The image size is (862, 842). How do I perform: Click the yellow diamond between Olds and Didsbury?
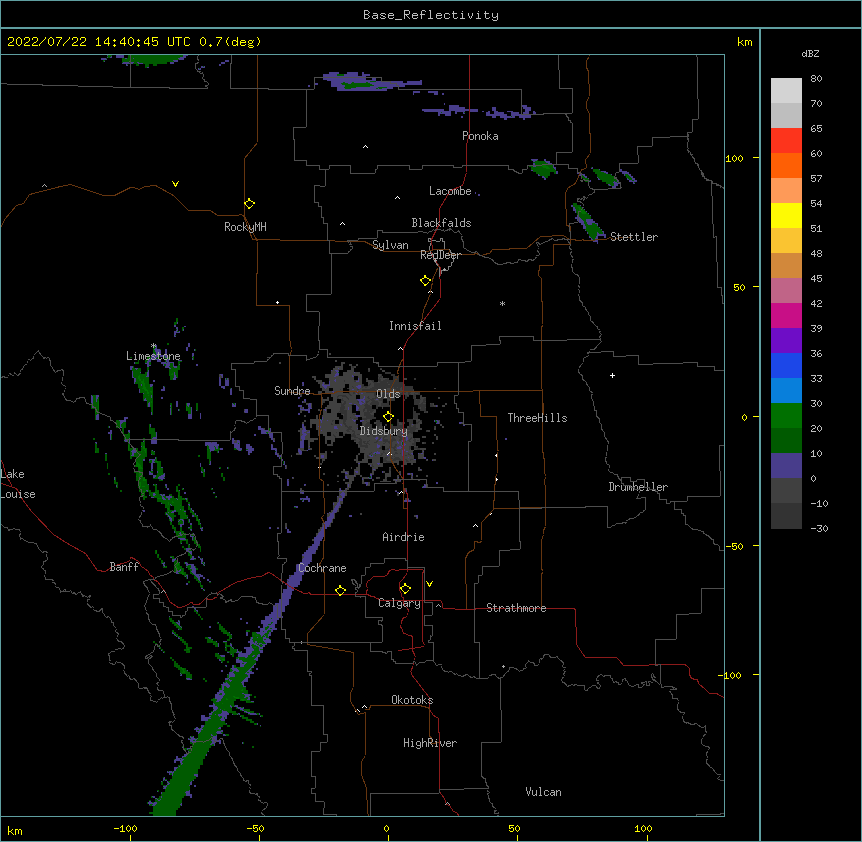388,417
